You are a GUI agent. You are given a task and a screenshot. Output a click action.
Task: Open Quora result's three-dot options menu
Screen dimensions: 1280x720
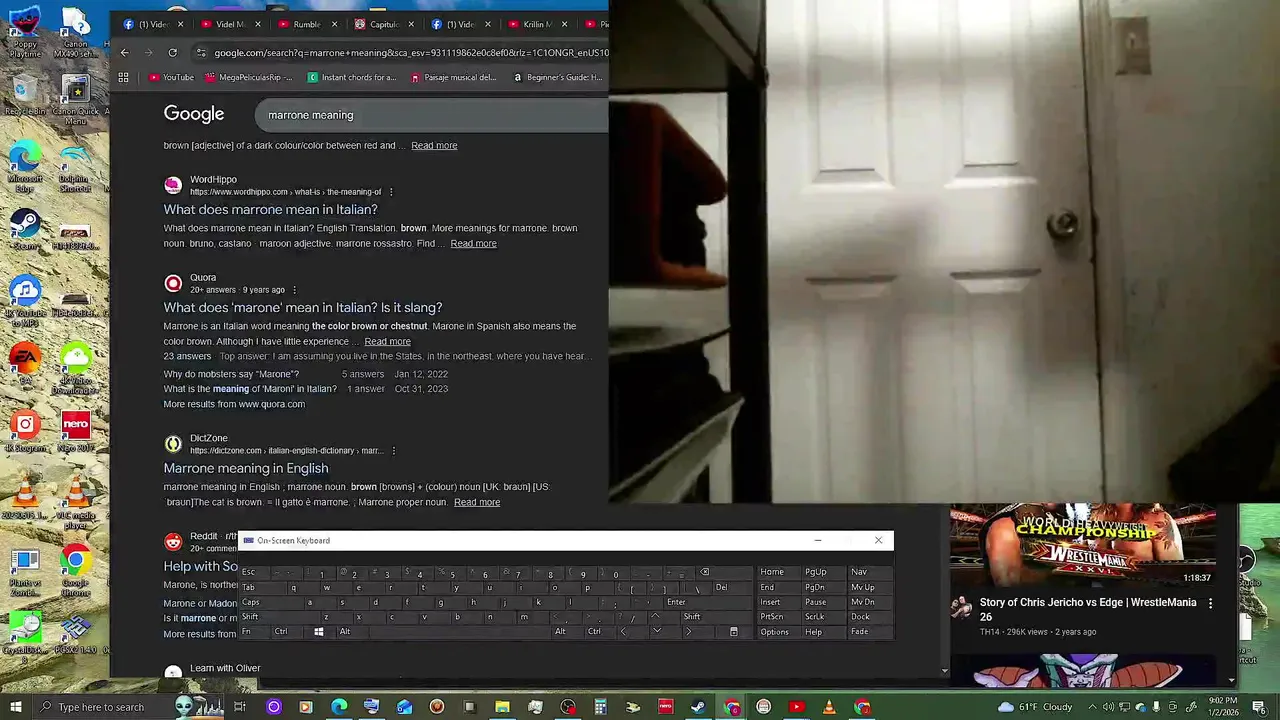pyautogui.click(x=294, y=290)
